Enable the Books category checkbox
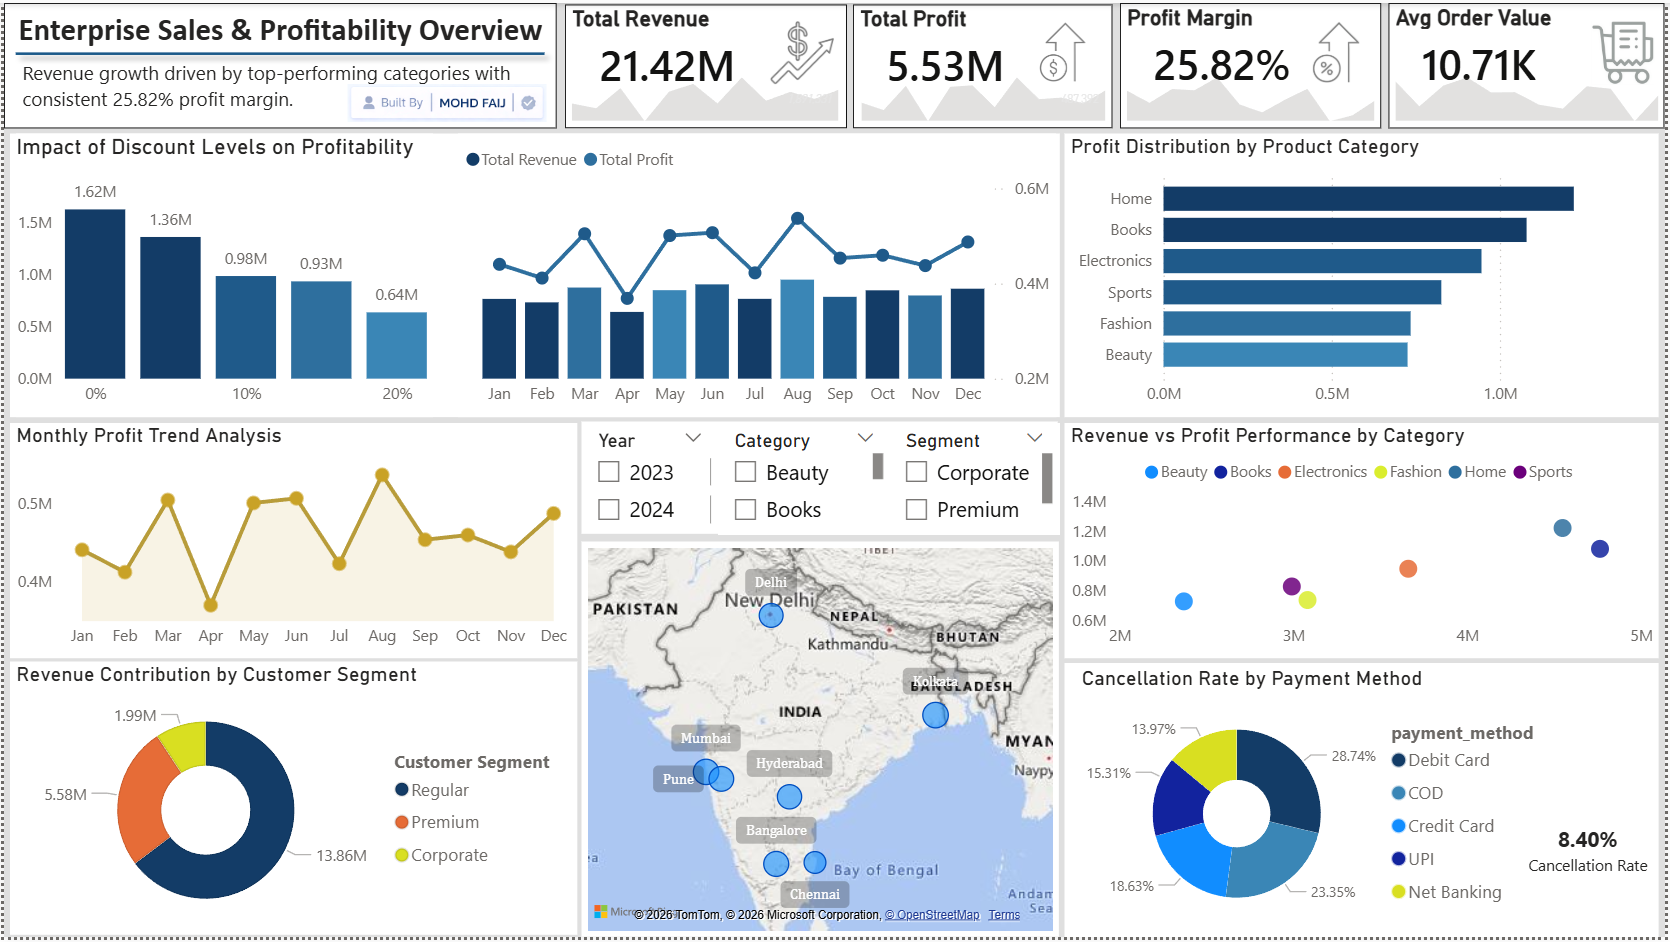The width and height of the screenshot is (1670, 942). (745, 510)
